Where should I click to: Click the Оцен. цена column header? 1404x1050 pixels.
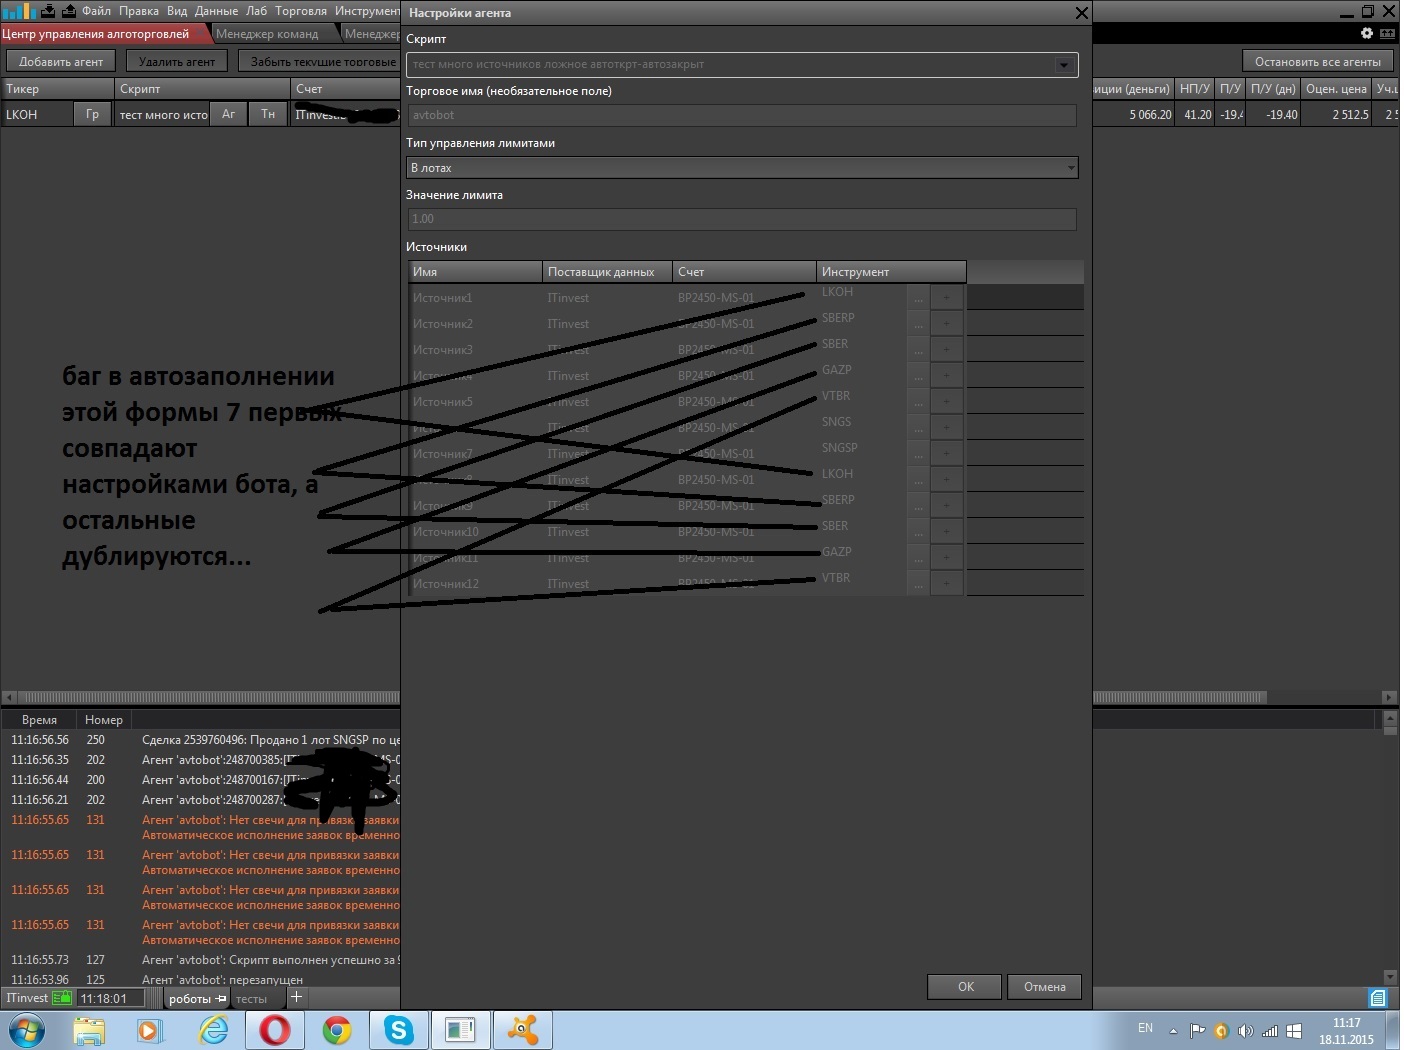(1336, 89)
